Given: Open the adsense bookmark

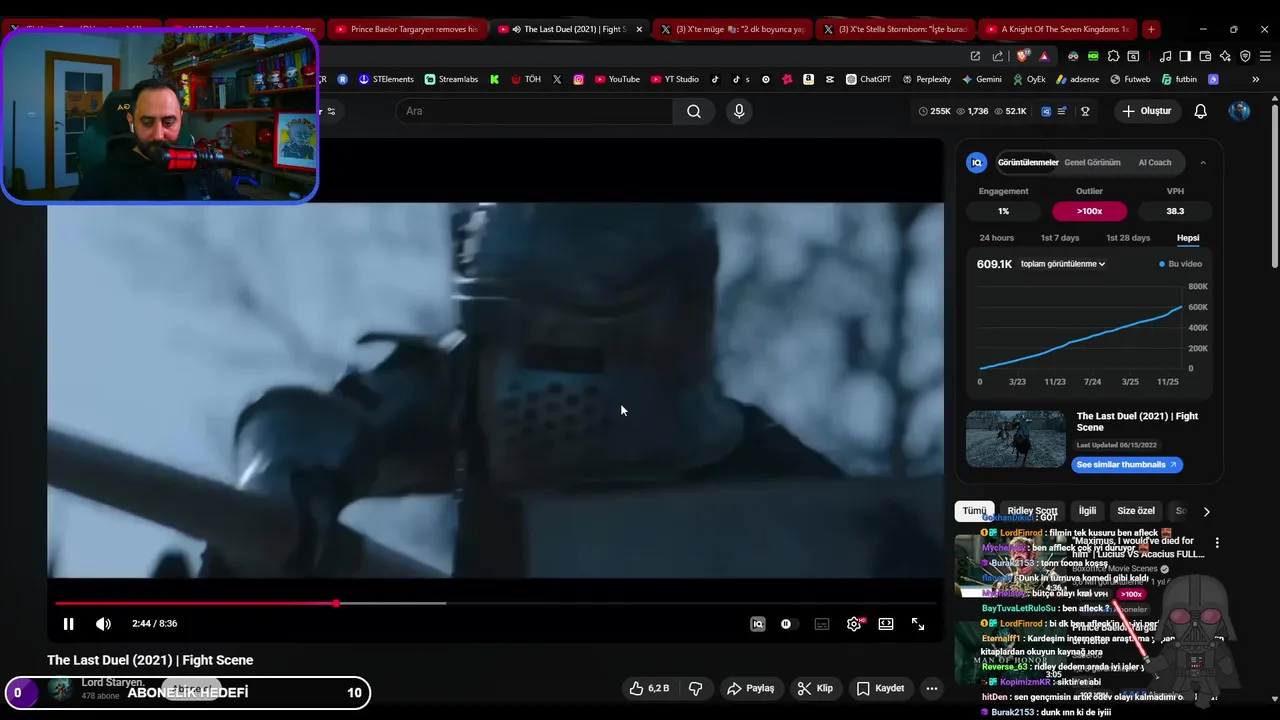Looking at the screenshot, I should pos(1077,79).
